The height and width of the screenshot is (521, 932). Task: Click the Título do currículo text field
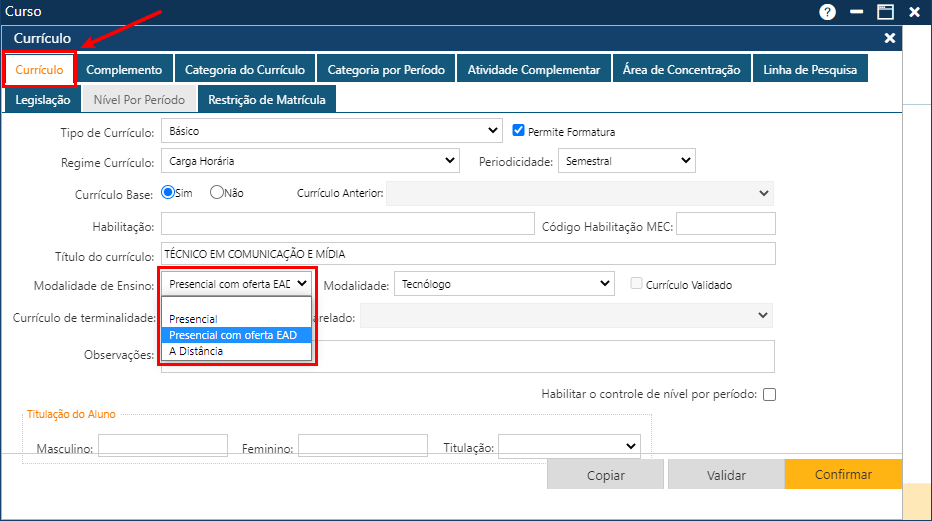point(468,254)
